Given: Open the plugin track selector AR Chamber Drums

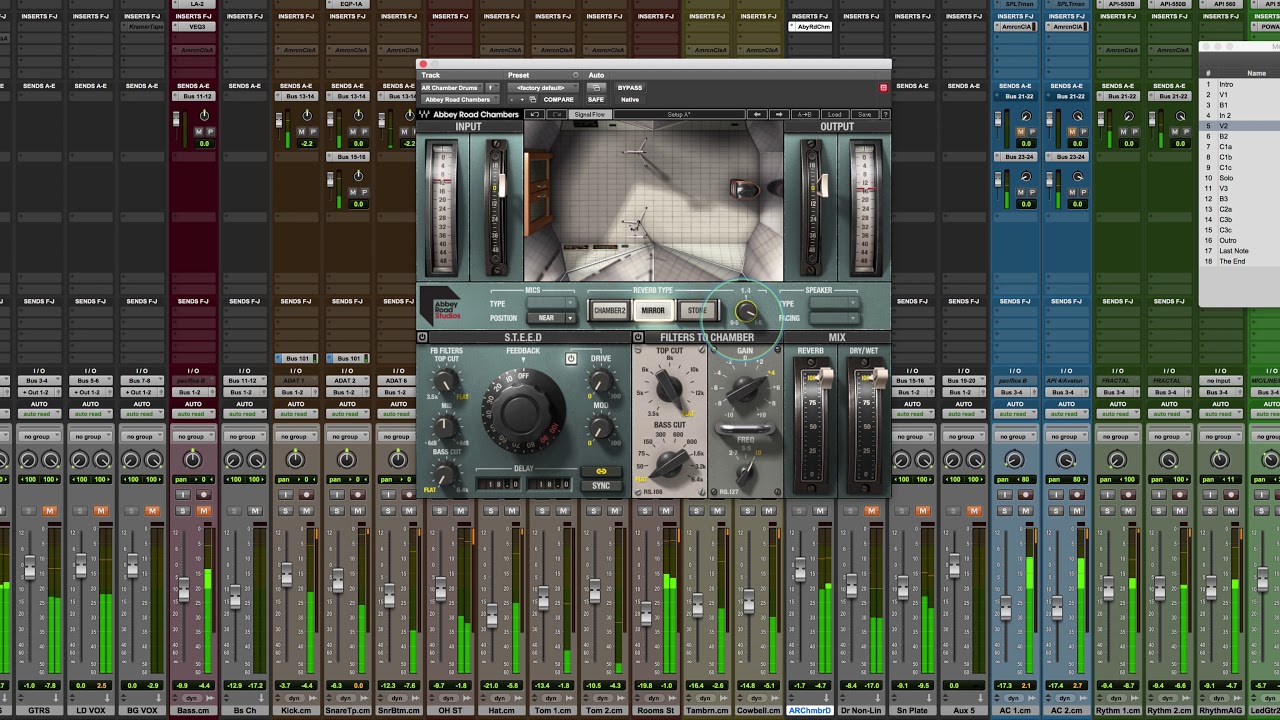Looking at the screenshot, I should click(451, 88).
